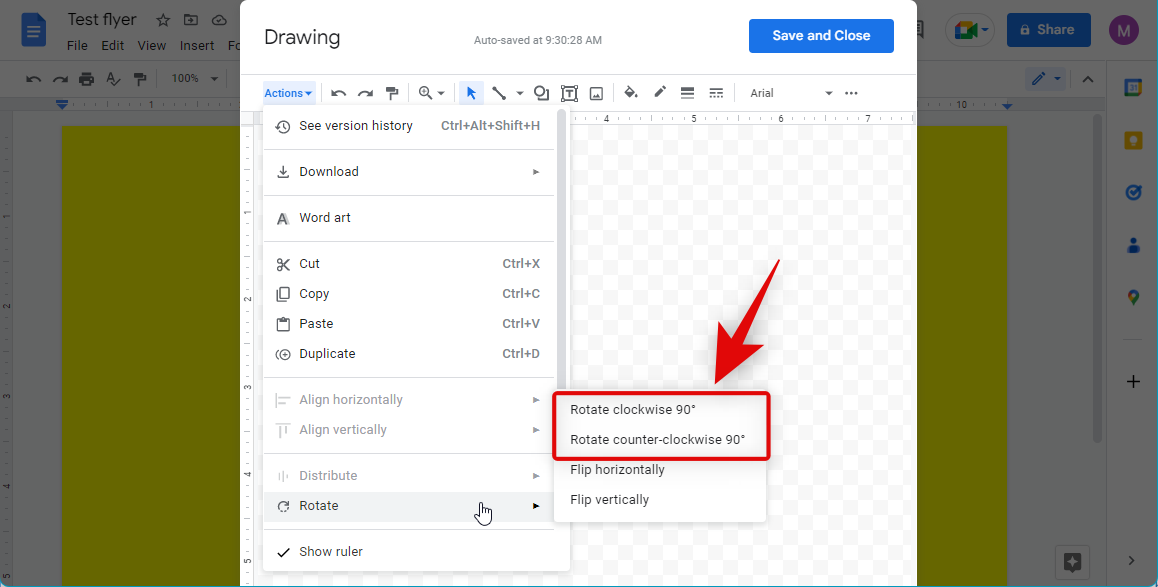Open the Border weight options
1158x587 pixels.
687,93
